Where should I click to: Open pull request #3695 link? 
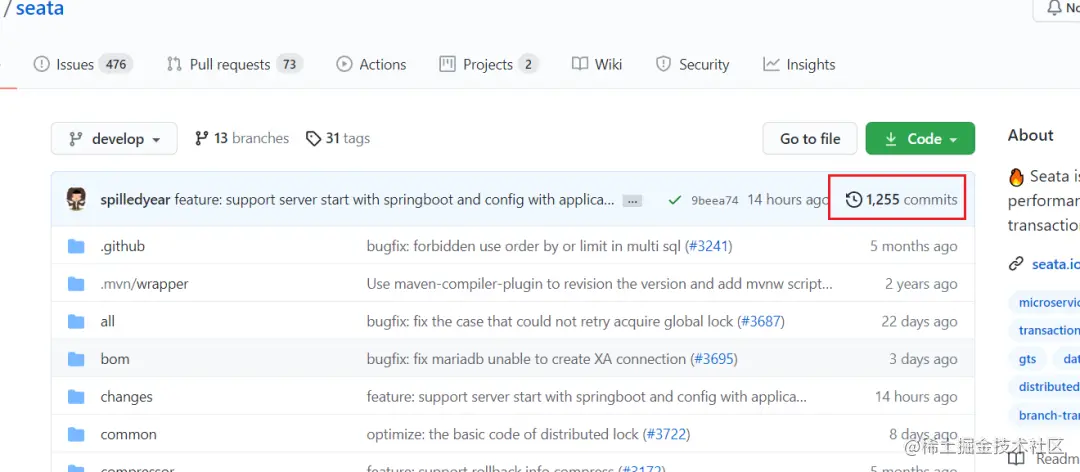713,359
